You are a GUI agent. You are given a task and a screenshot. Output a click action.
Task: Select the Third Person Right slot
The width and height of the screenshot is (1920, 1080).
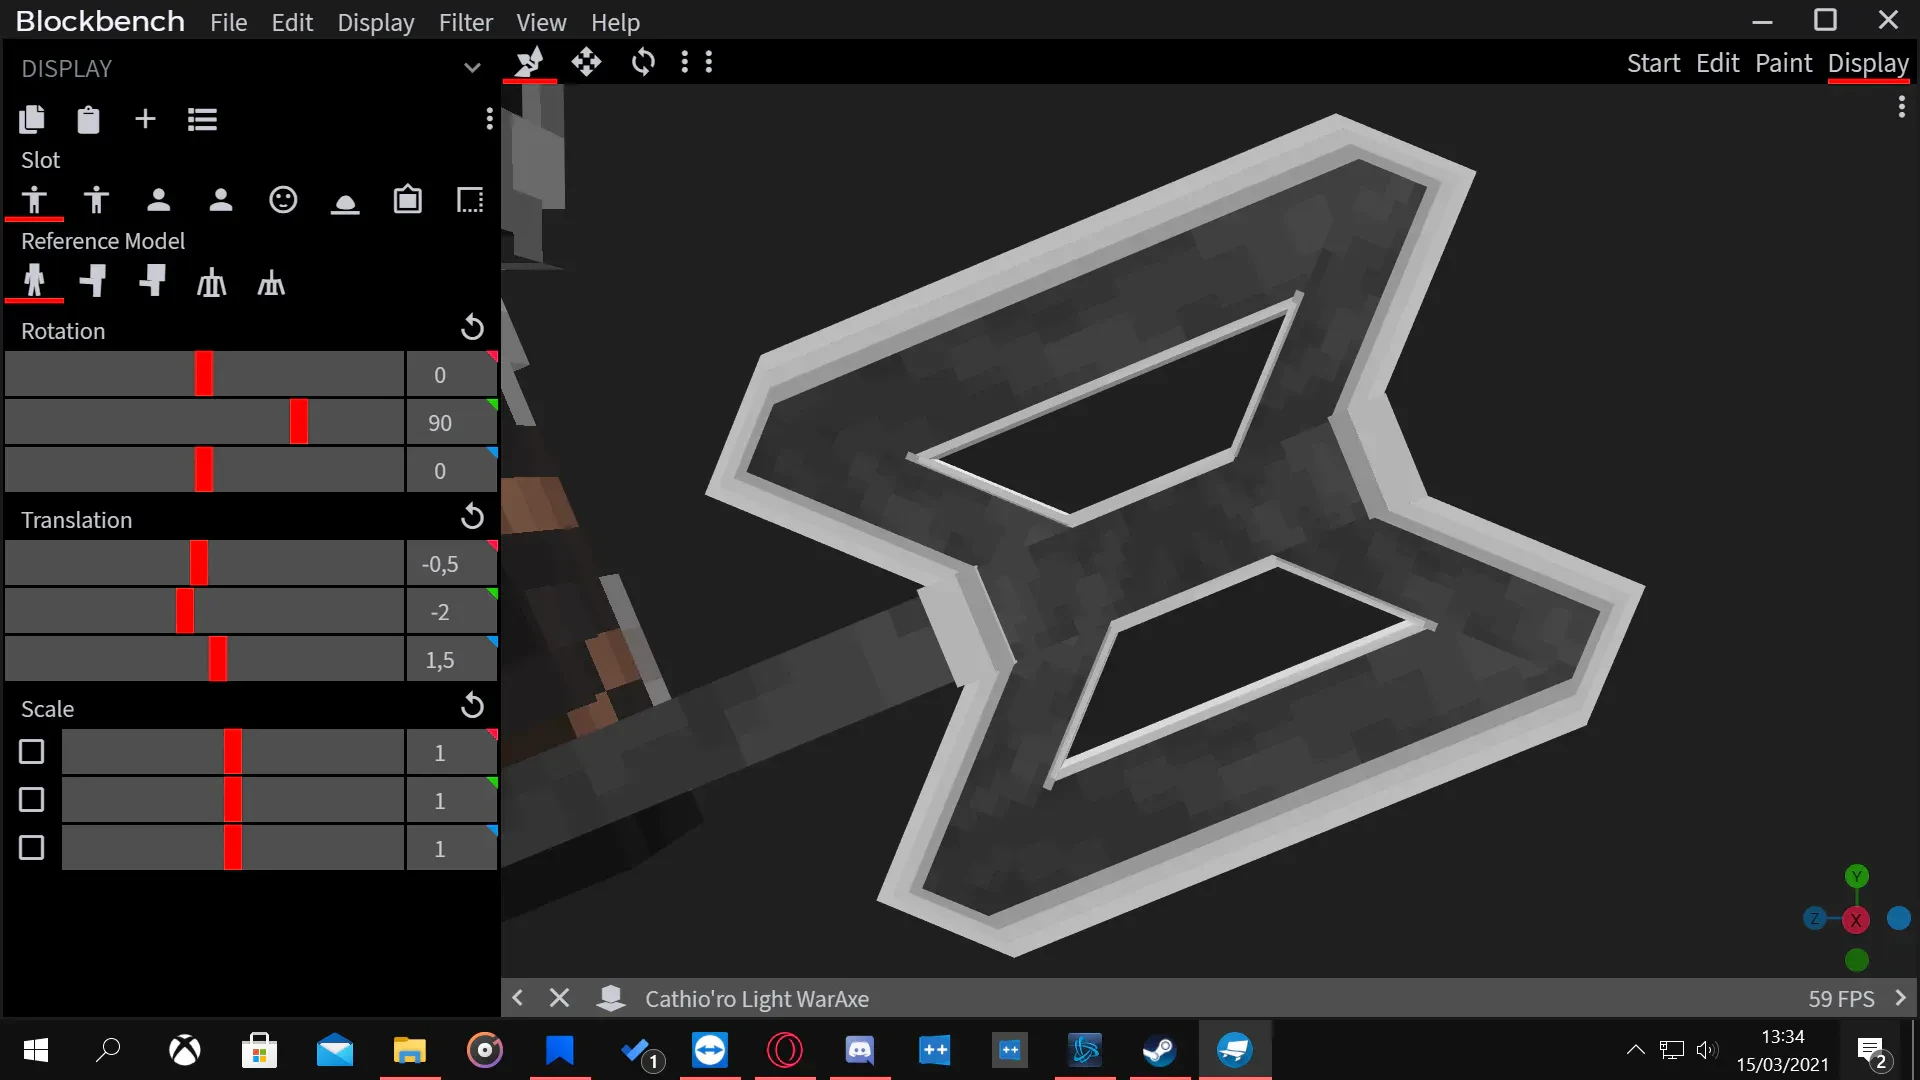(34, 200)
